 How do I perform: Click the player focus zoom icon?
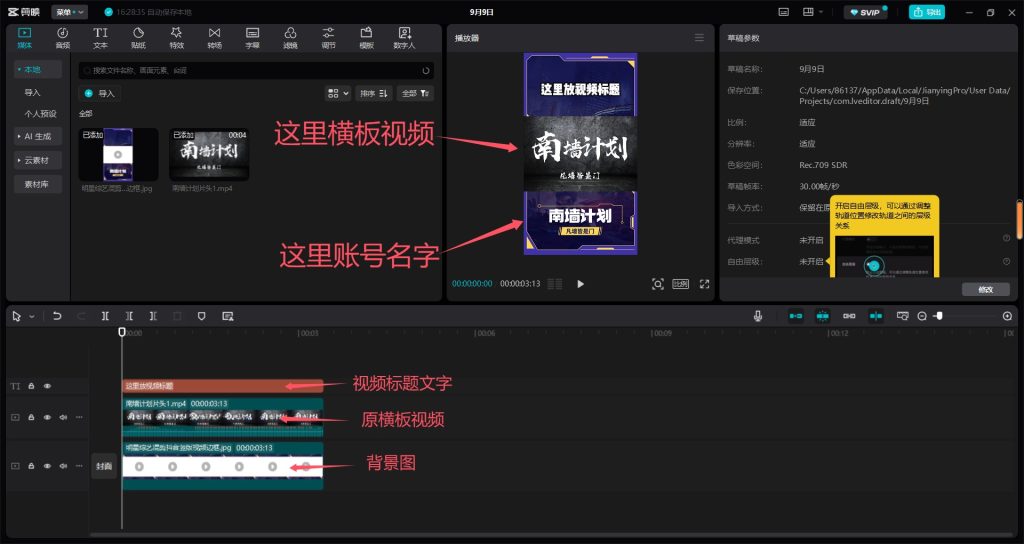658,284
